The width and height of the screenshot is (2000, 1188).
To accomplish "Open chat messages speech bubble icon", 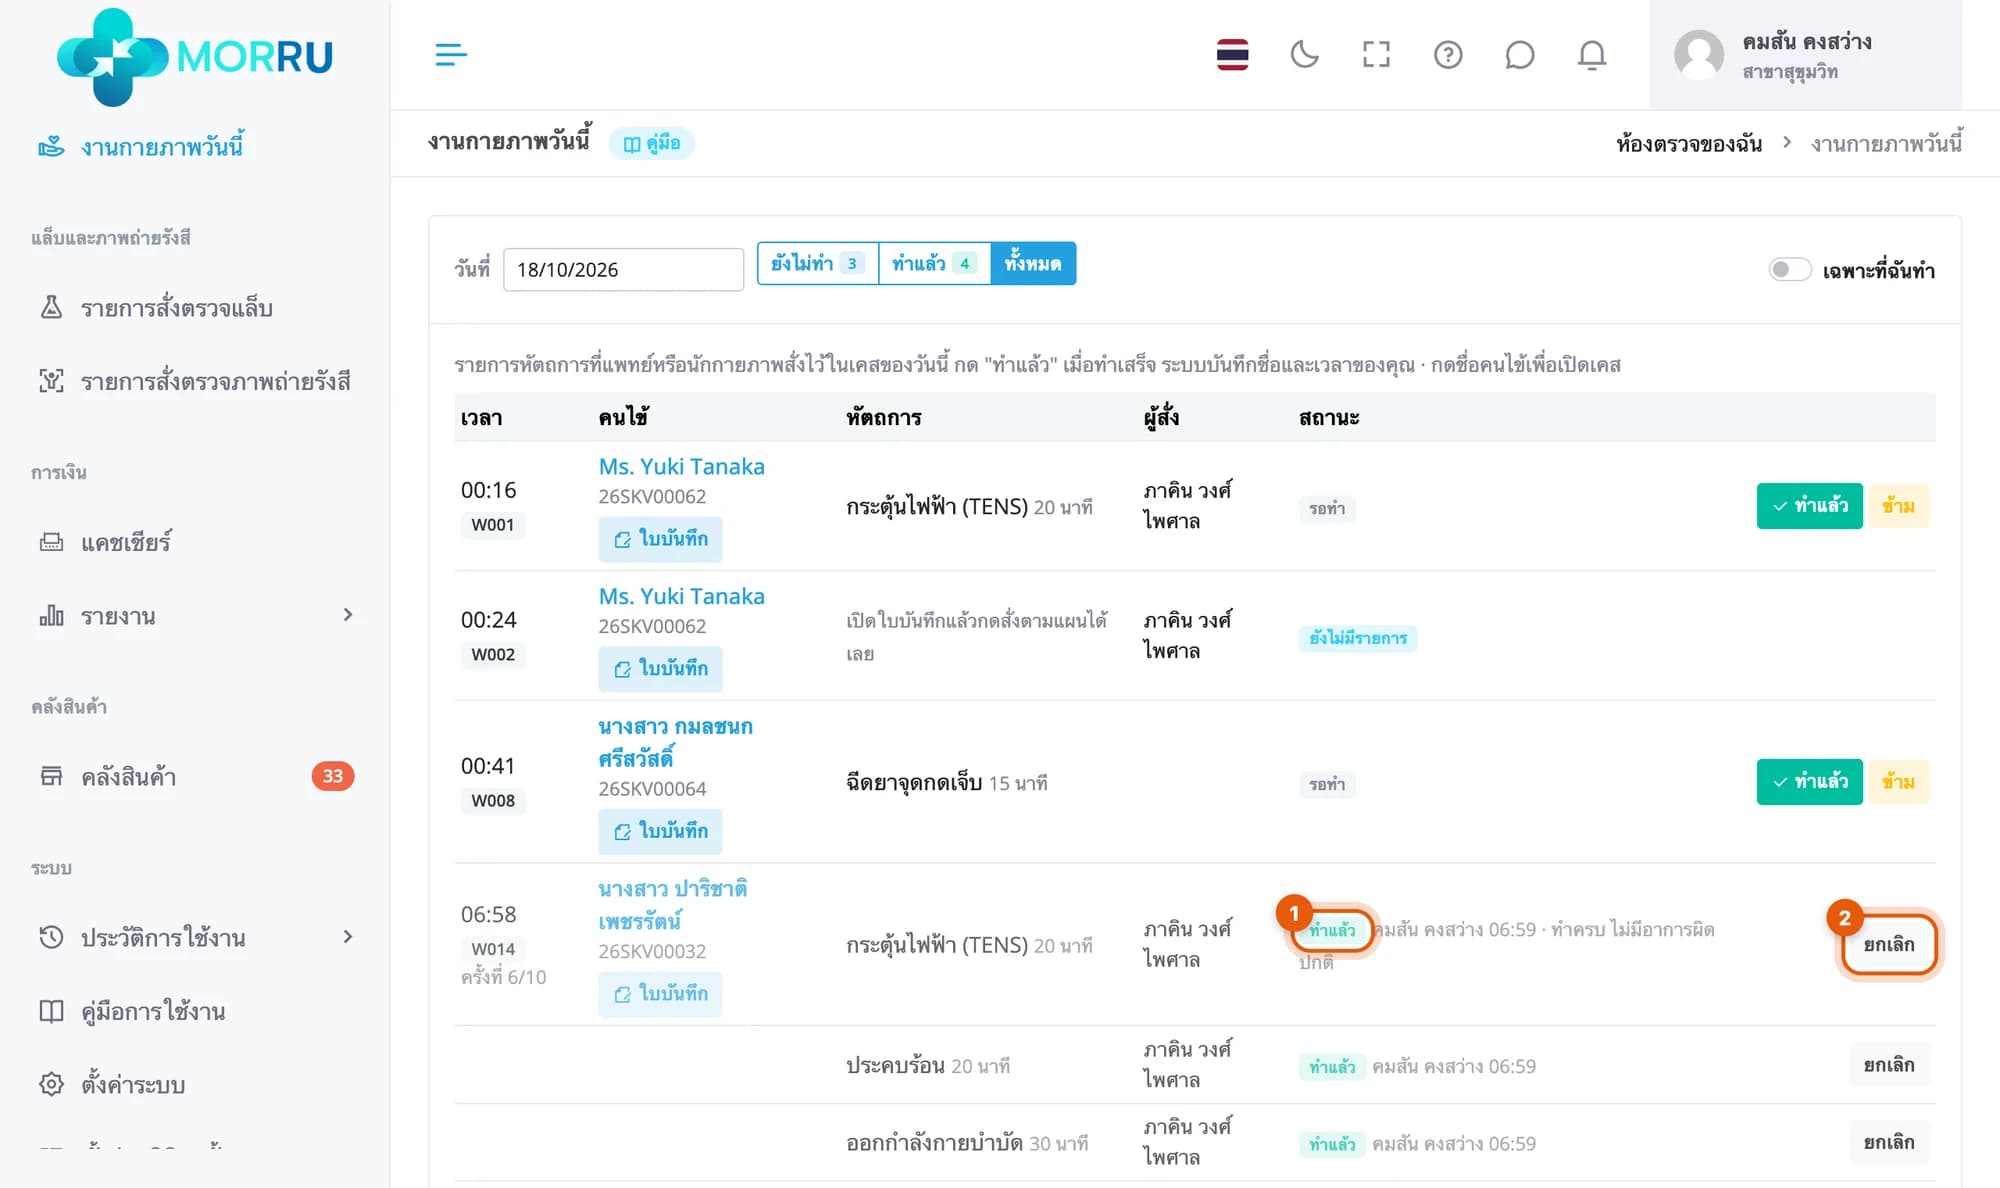I will pos(1519,55).
